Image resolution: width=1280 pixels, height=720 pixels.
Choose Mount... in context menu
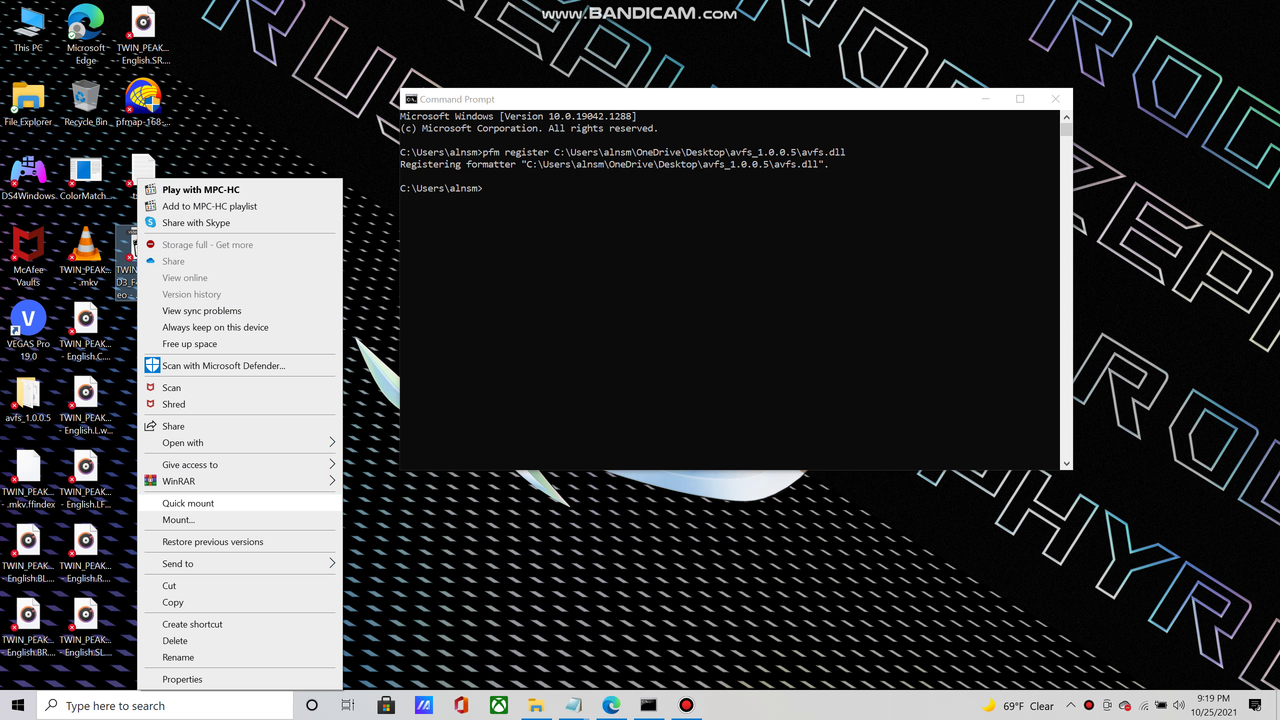click(240, 520)
